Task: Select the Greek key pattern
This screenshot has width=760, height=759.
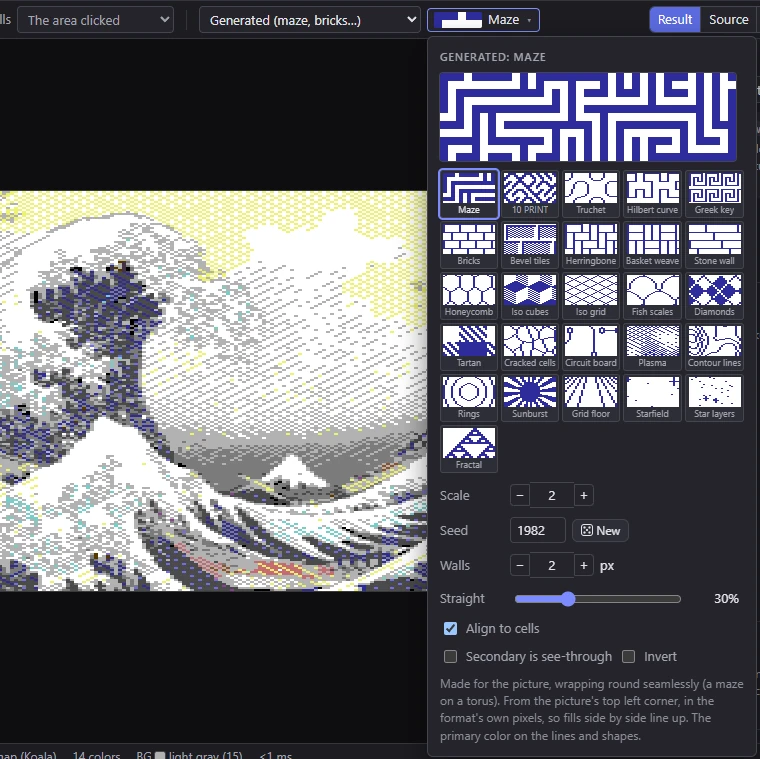Action: click(714, 194)
